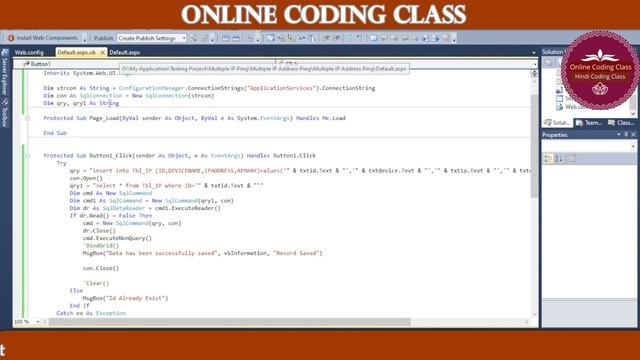Click 'Inherits System.Web.UI' line
Screen dimensions: 640x360
click(x=82, y=73)
